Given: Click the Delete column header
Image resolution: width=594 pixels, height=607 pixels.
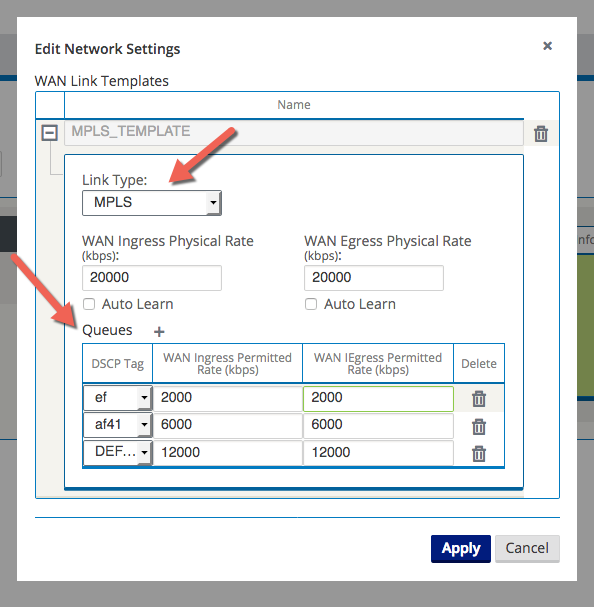Looking at the screenshot, I should point(479,364).
